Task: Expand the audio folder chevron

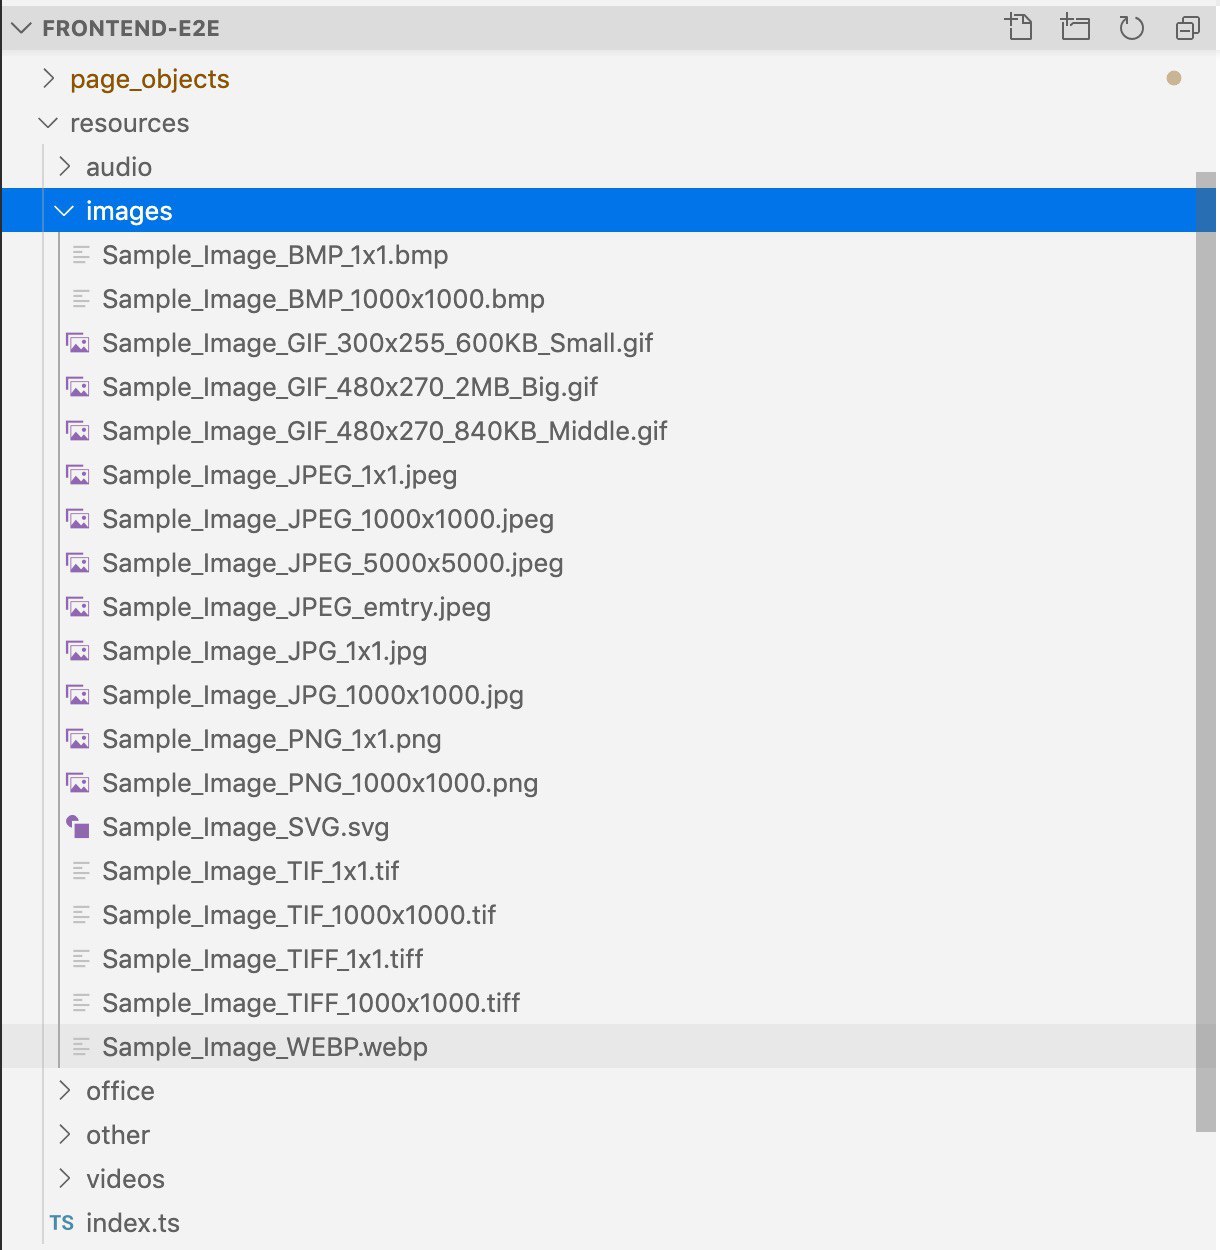Action: click(x=64, y=166)
